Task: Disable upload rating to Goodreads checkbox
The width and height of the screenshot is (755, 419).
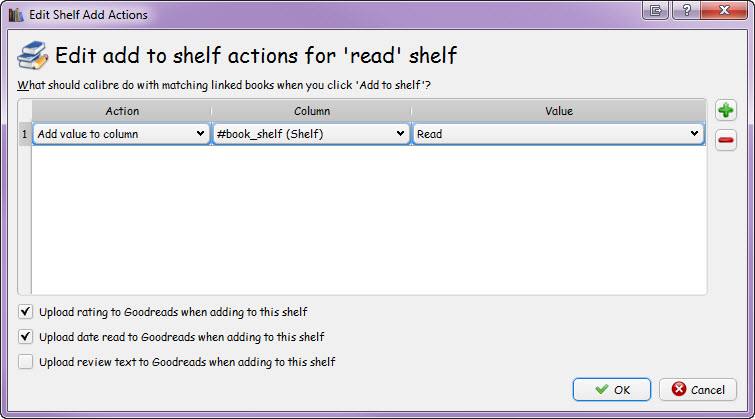Action: click(26, 311)
